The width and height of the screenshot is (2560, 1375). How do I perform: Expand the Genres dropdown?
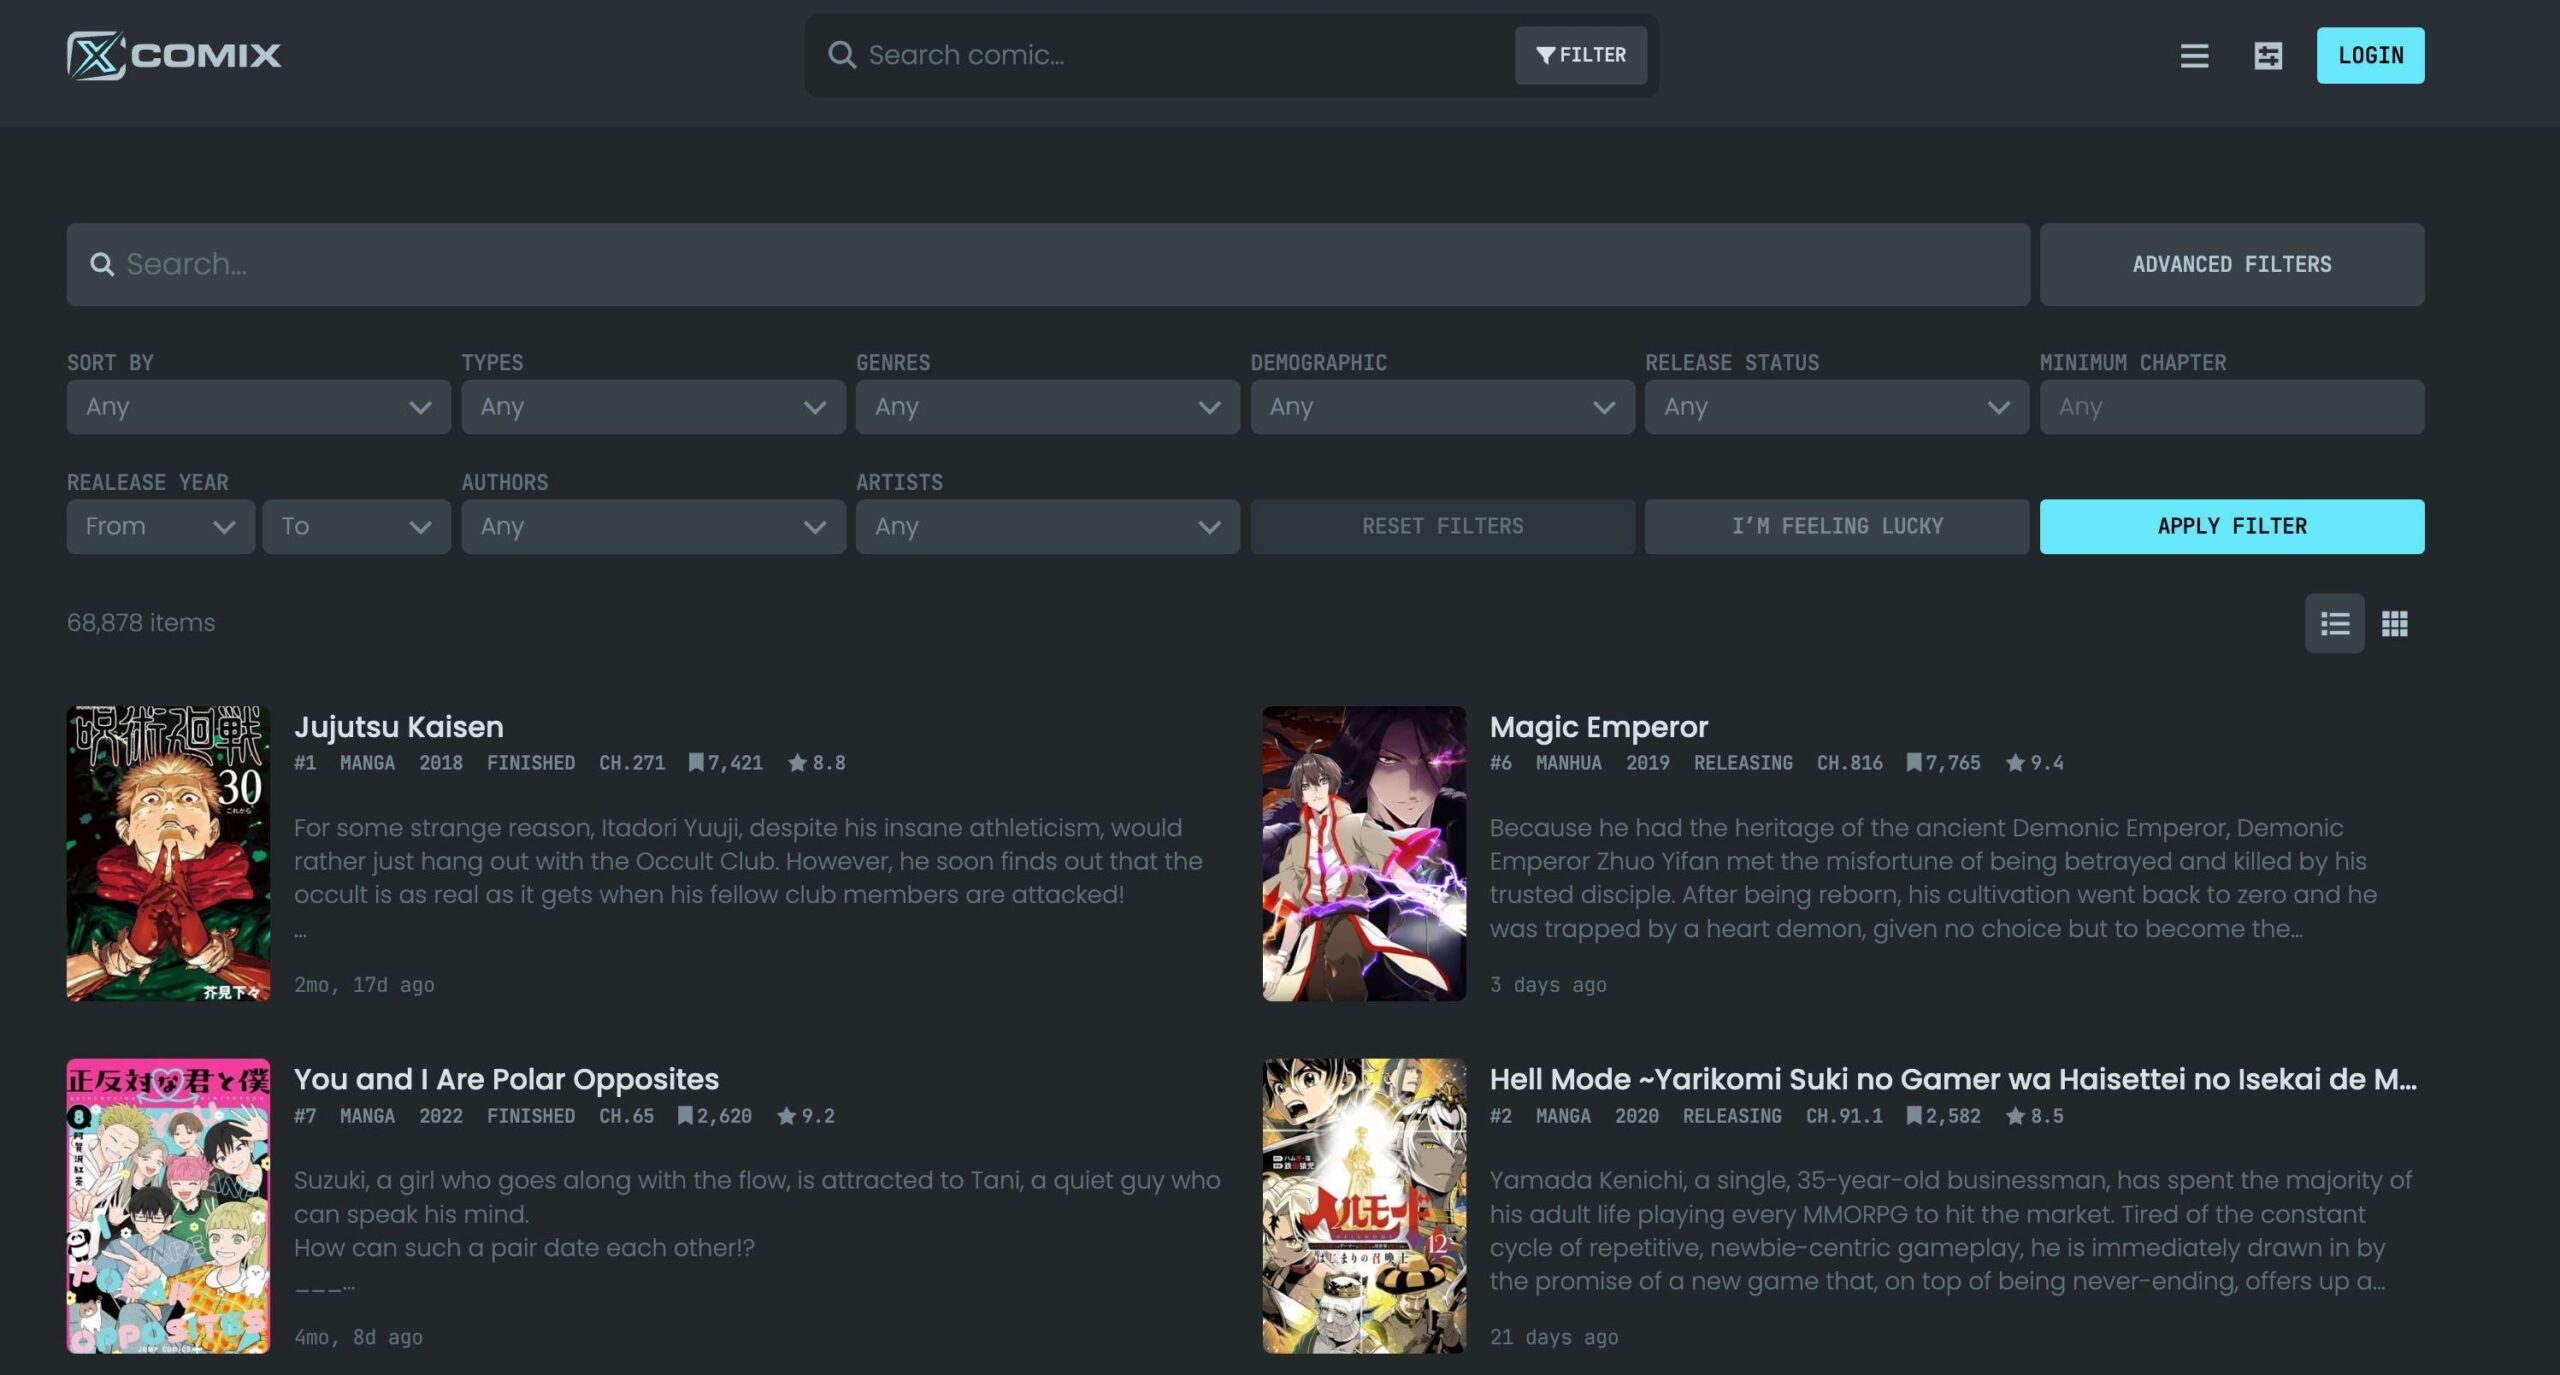point(1047,407)
